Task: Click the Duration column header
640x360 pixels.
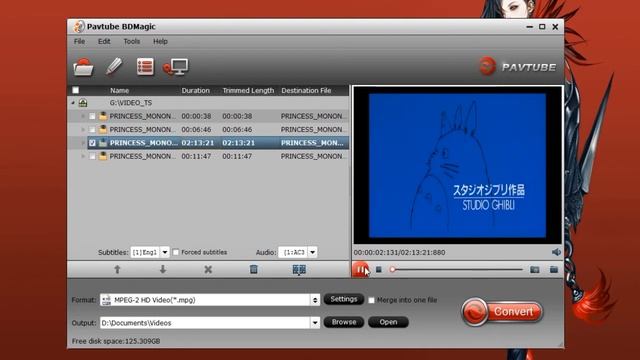Action: coord(196,91)
